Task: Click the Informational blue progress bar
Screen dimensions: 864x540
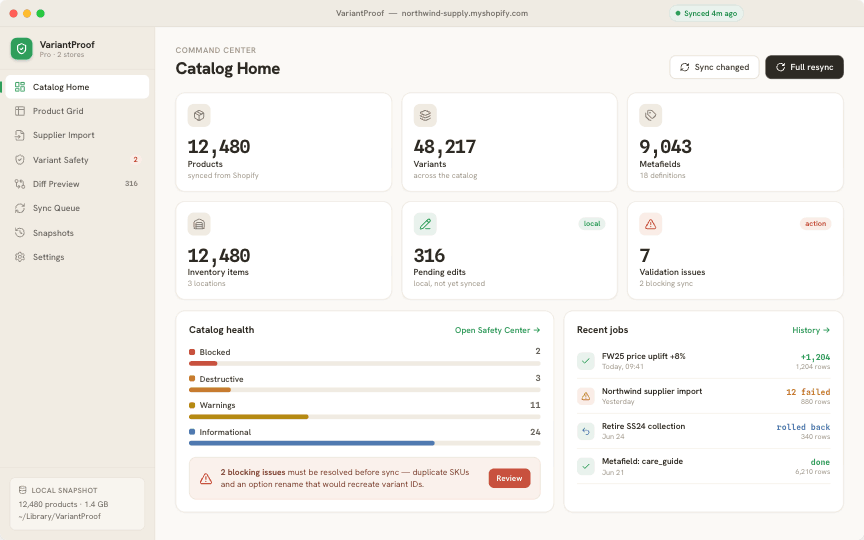Action: 364,443
